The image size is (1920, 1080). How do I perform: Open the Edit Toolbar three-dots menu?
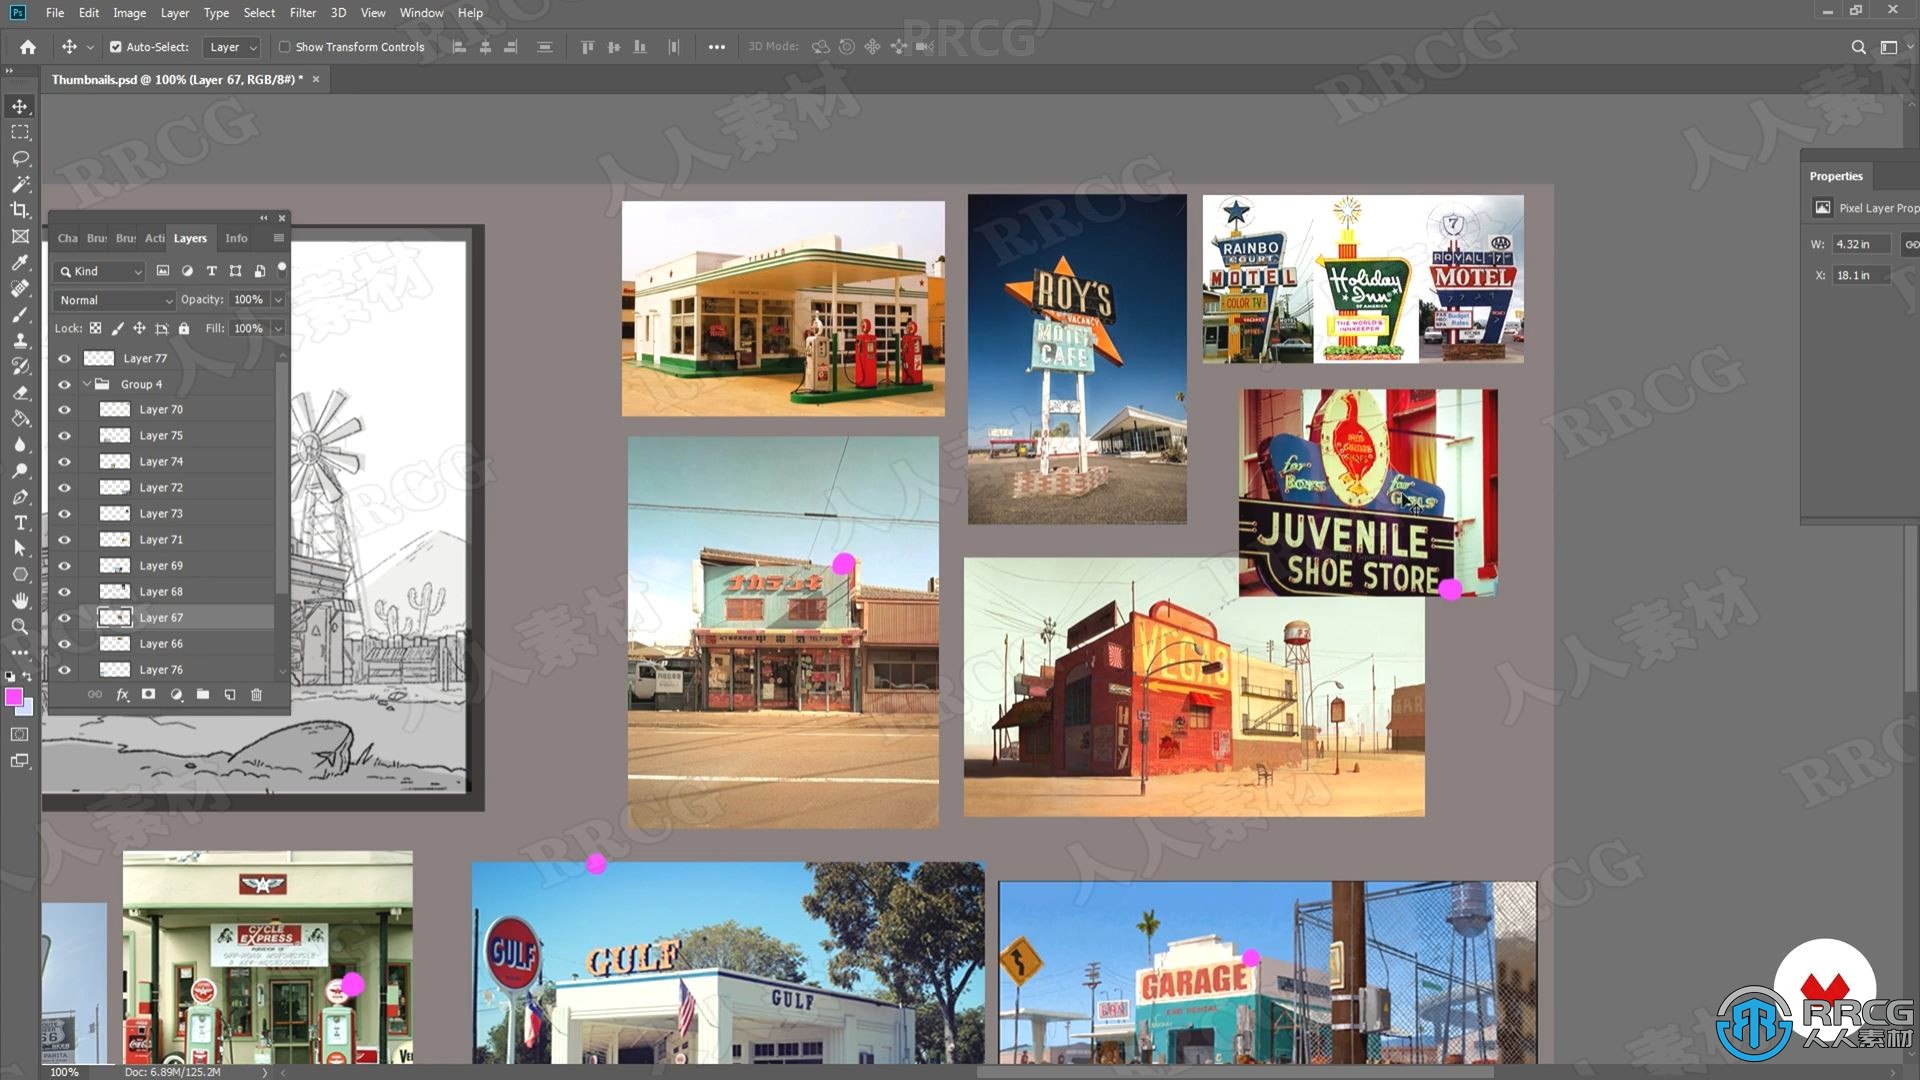(x=20, y=652)
